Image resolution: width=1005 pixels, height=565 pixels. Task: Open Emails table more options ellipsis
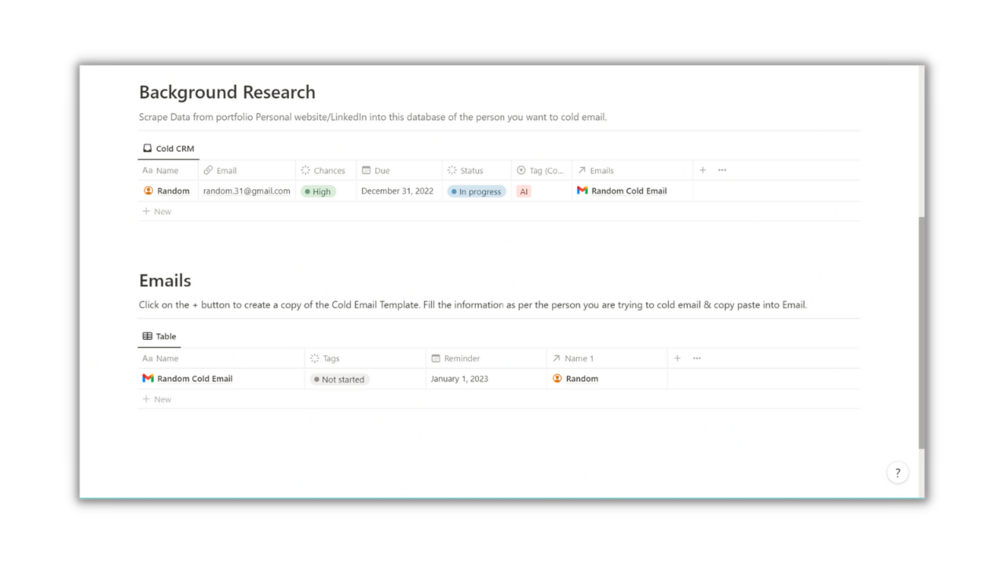tap(697, 359)
